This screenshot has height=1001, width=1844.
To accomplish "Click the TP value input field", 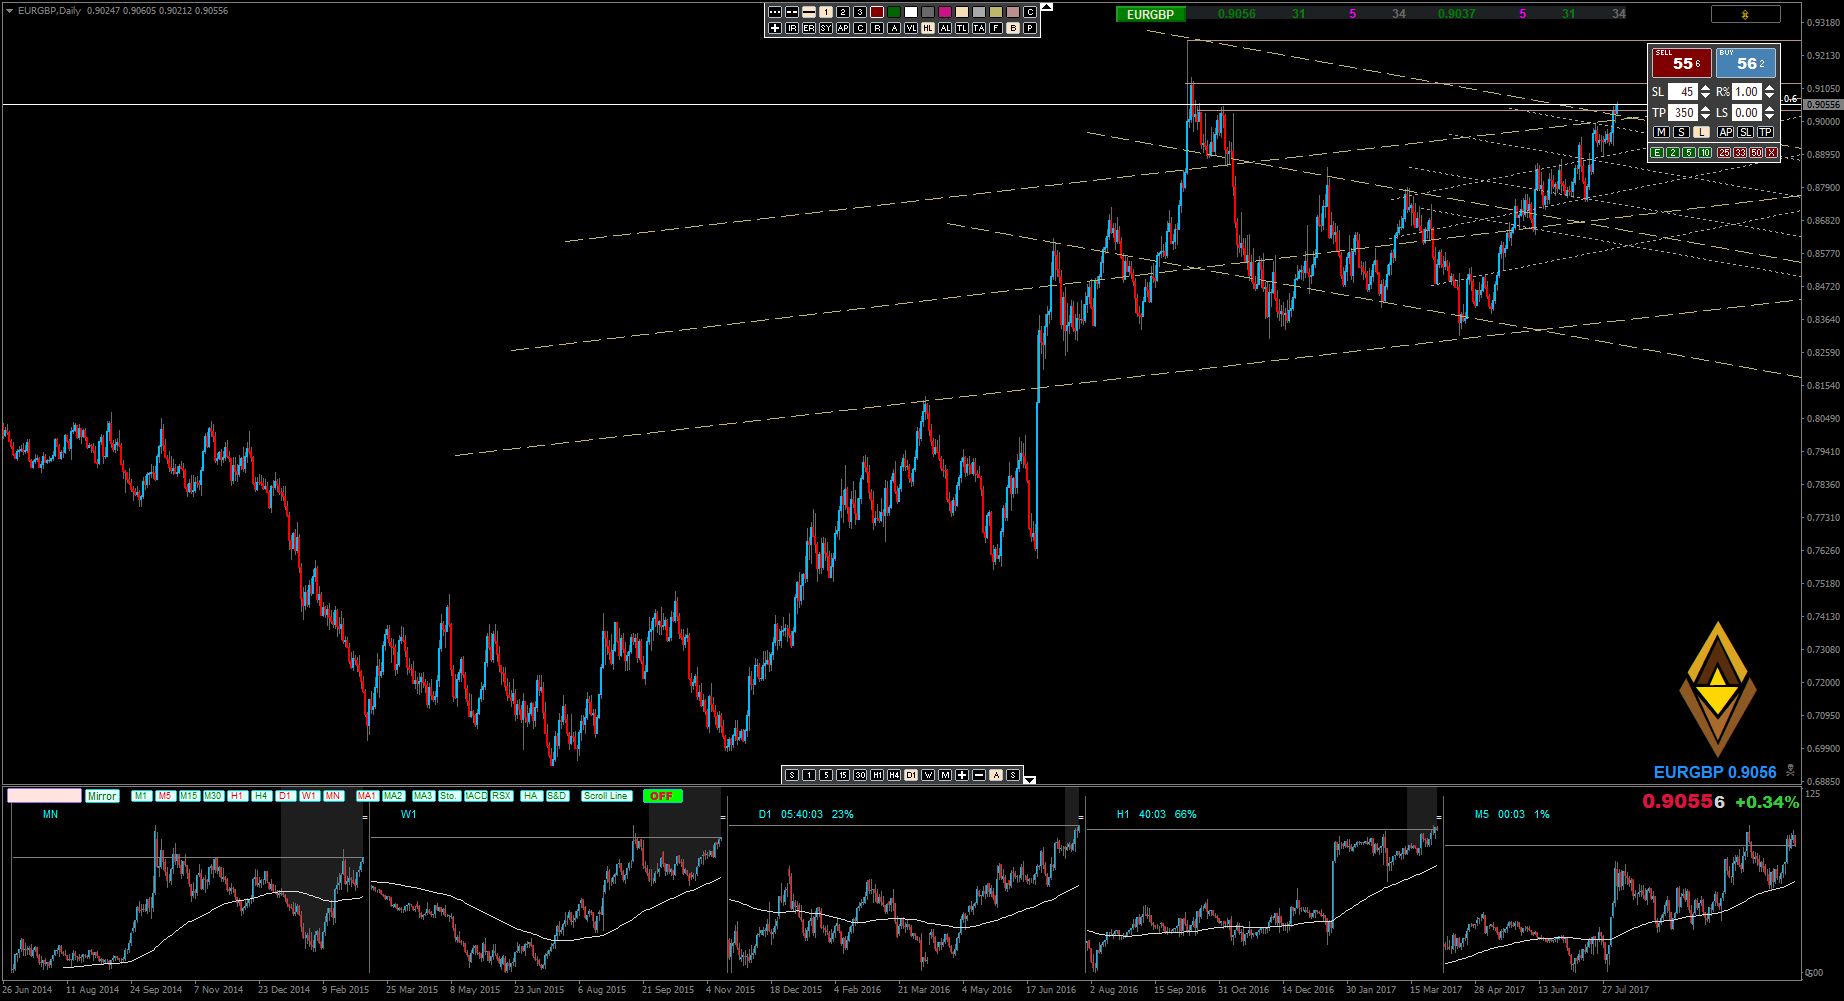I will coord(1684,113).
